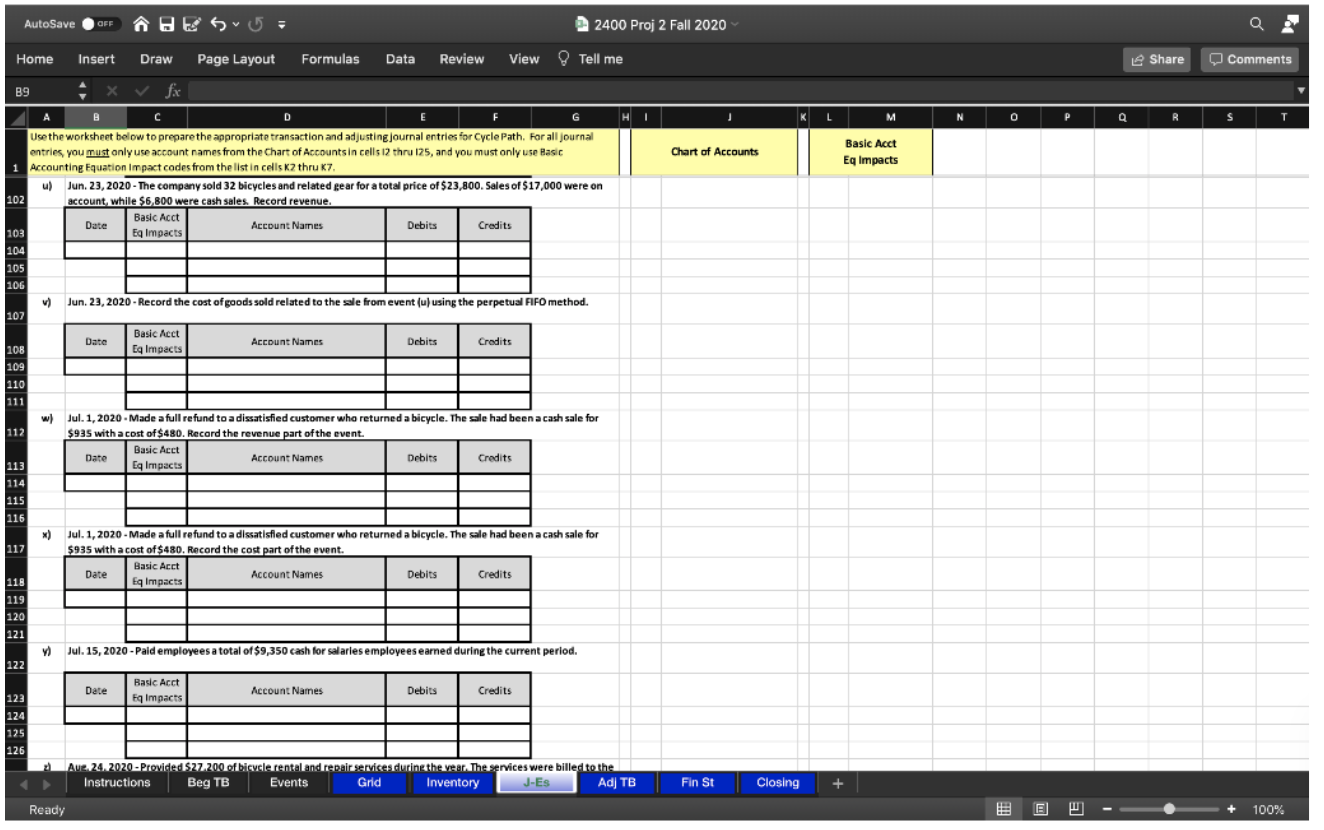Click the Debits header under event v
Viewport: 1324px width, 830px height.
click(422, 342)
